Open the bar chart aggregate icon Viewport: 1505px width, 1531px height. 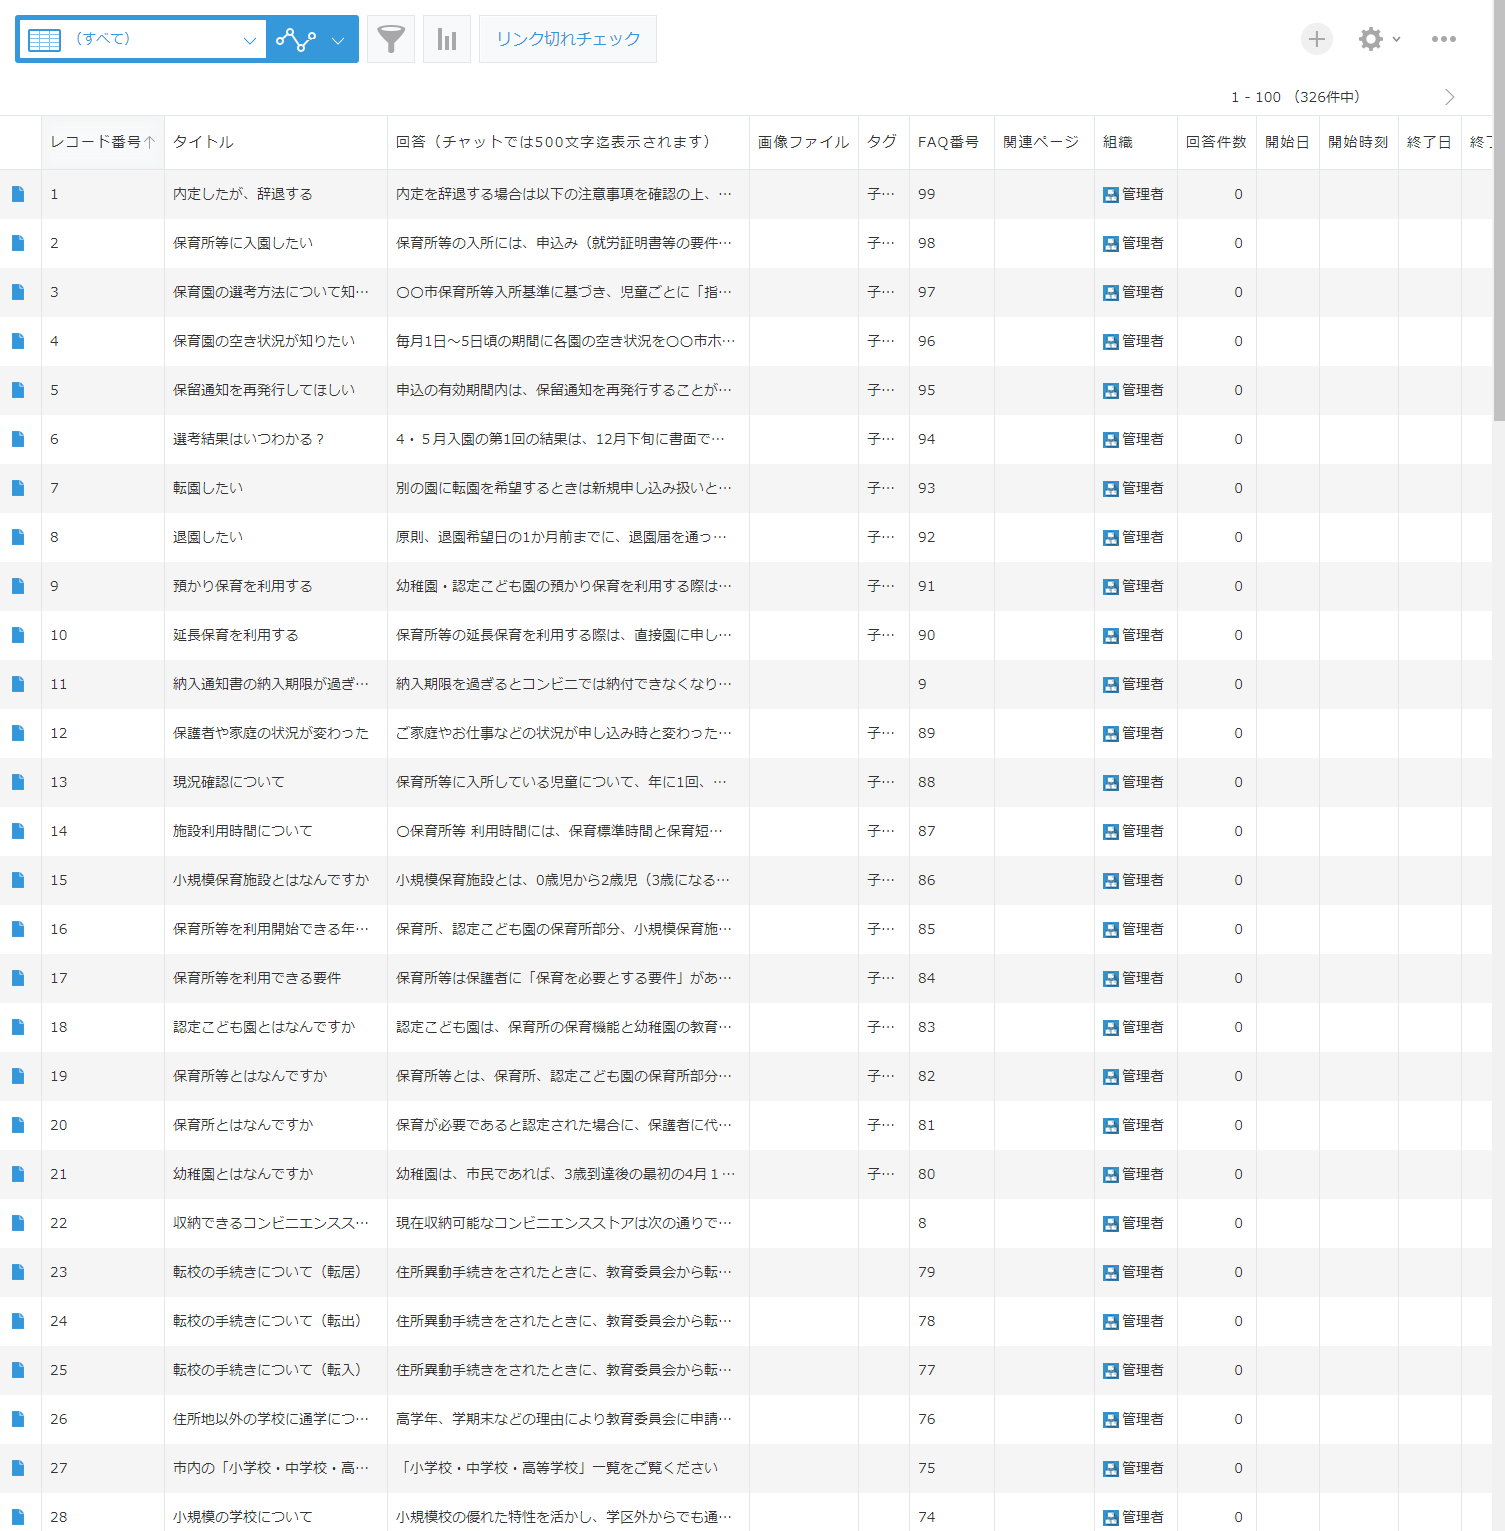(x=447, y=39)
